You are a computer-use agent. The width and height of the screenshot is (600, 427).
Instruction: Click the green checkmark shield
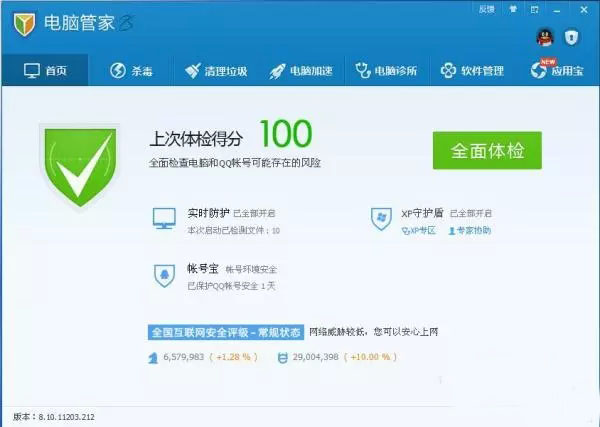(x=80, y=167)
